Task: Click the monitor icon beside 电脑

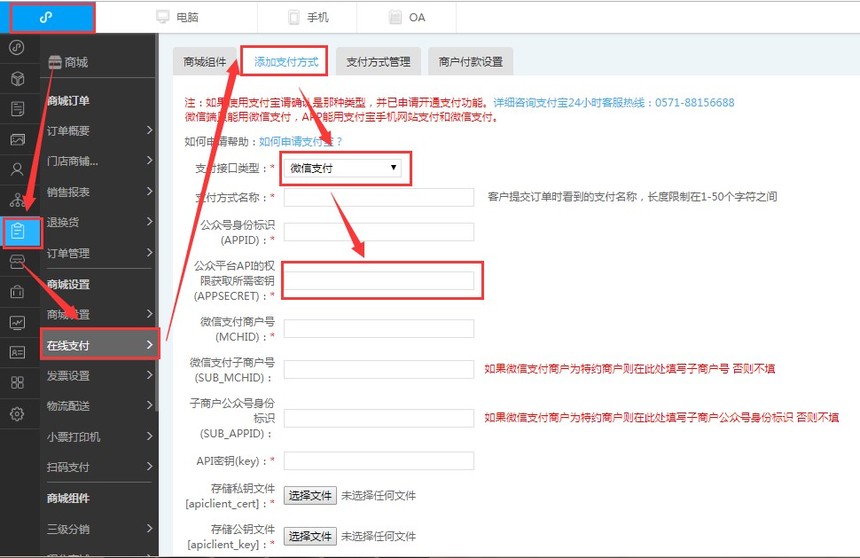Action: (163, 17)
